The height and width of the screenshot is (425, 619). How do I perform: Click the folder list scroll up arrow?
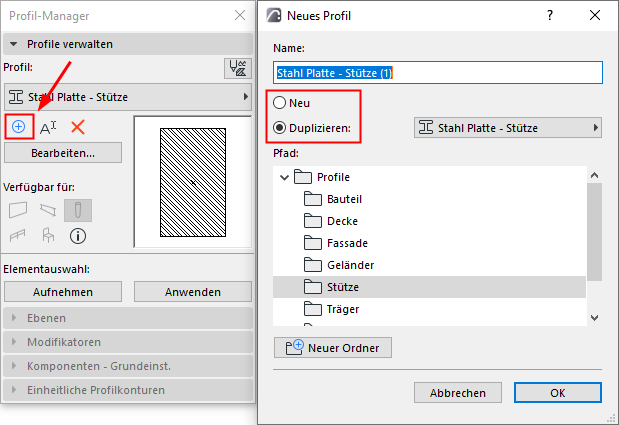(595, 175)
